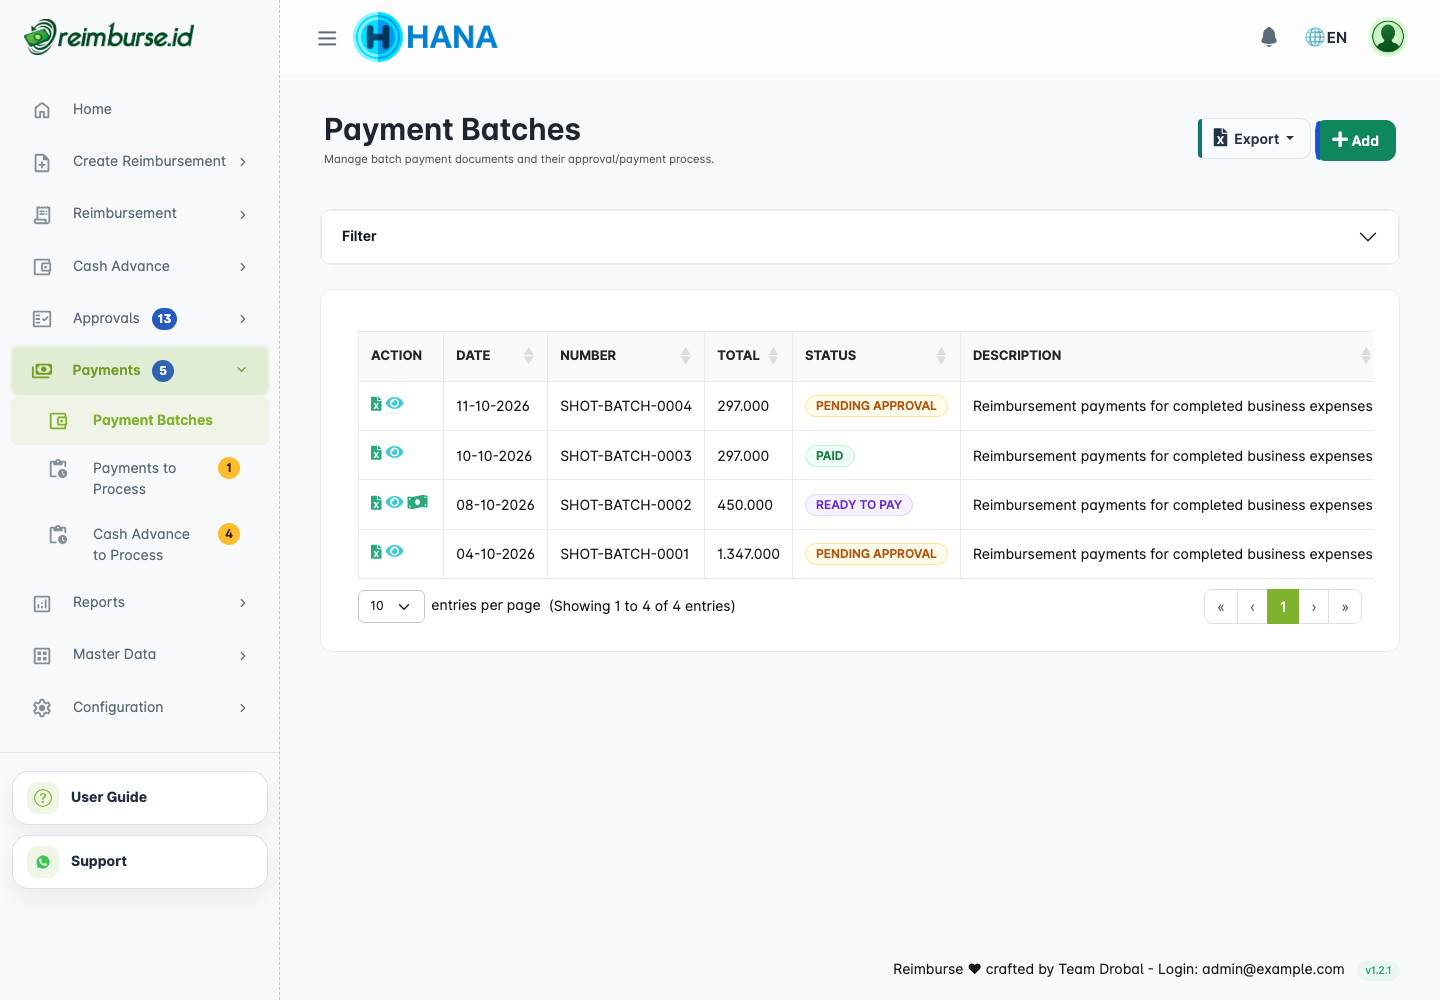Viewport: 1440px width, 1000px height.
Task: View details of SHOT-BATCH-0002
Action: pos(395,502)
